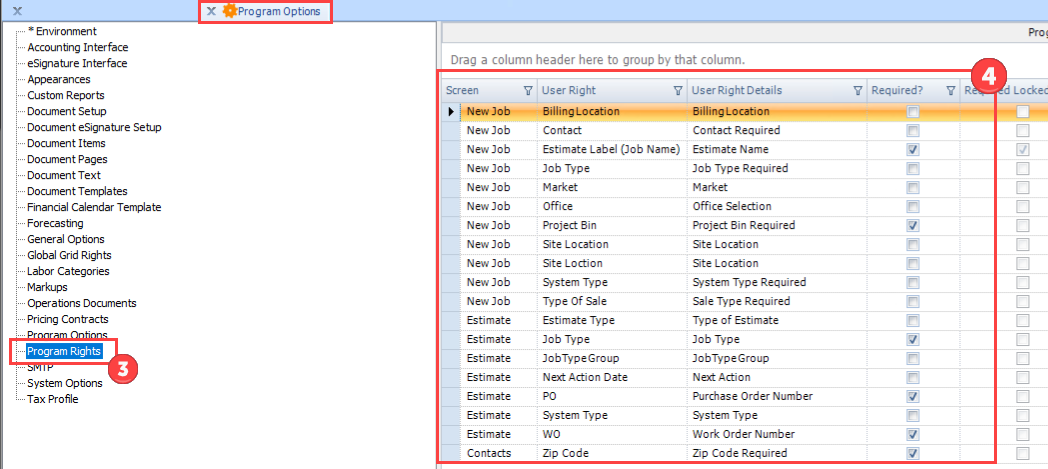
Task: Select Environment in the options tree
Action: 62,31
